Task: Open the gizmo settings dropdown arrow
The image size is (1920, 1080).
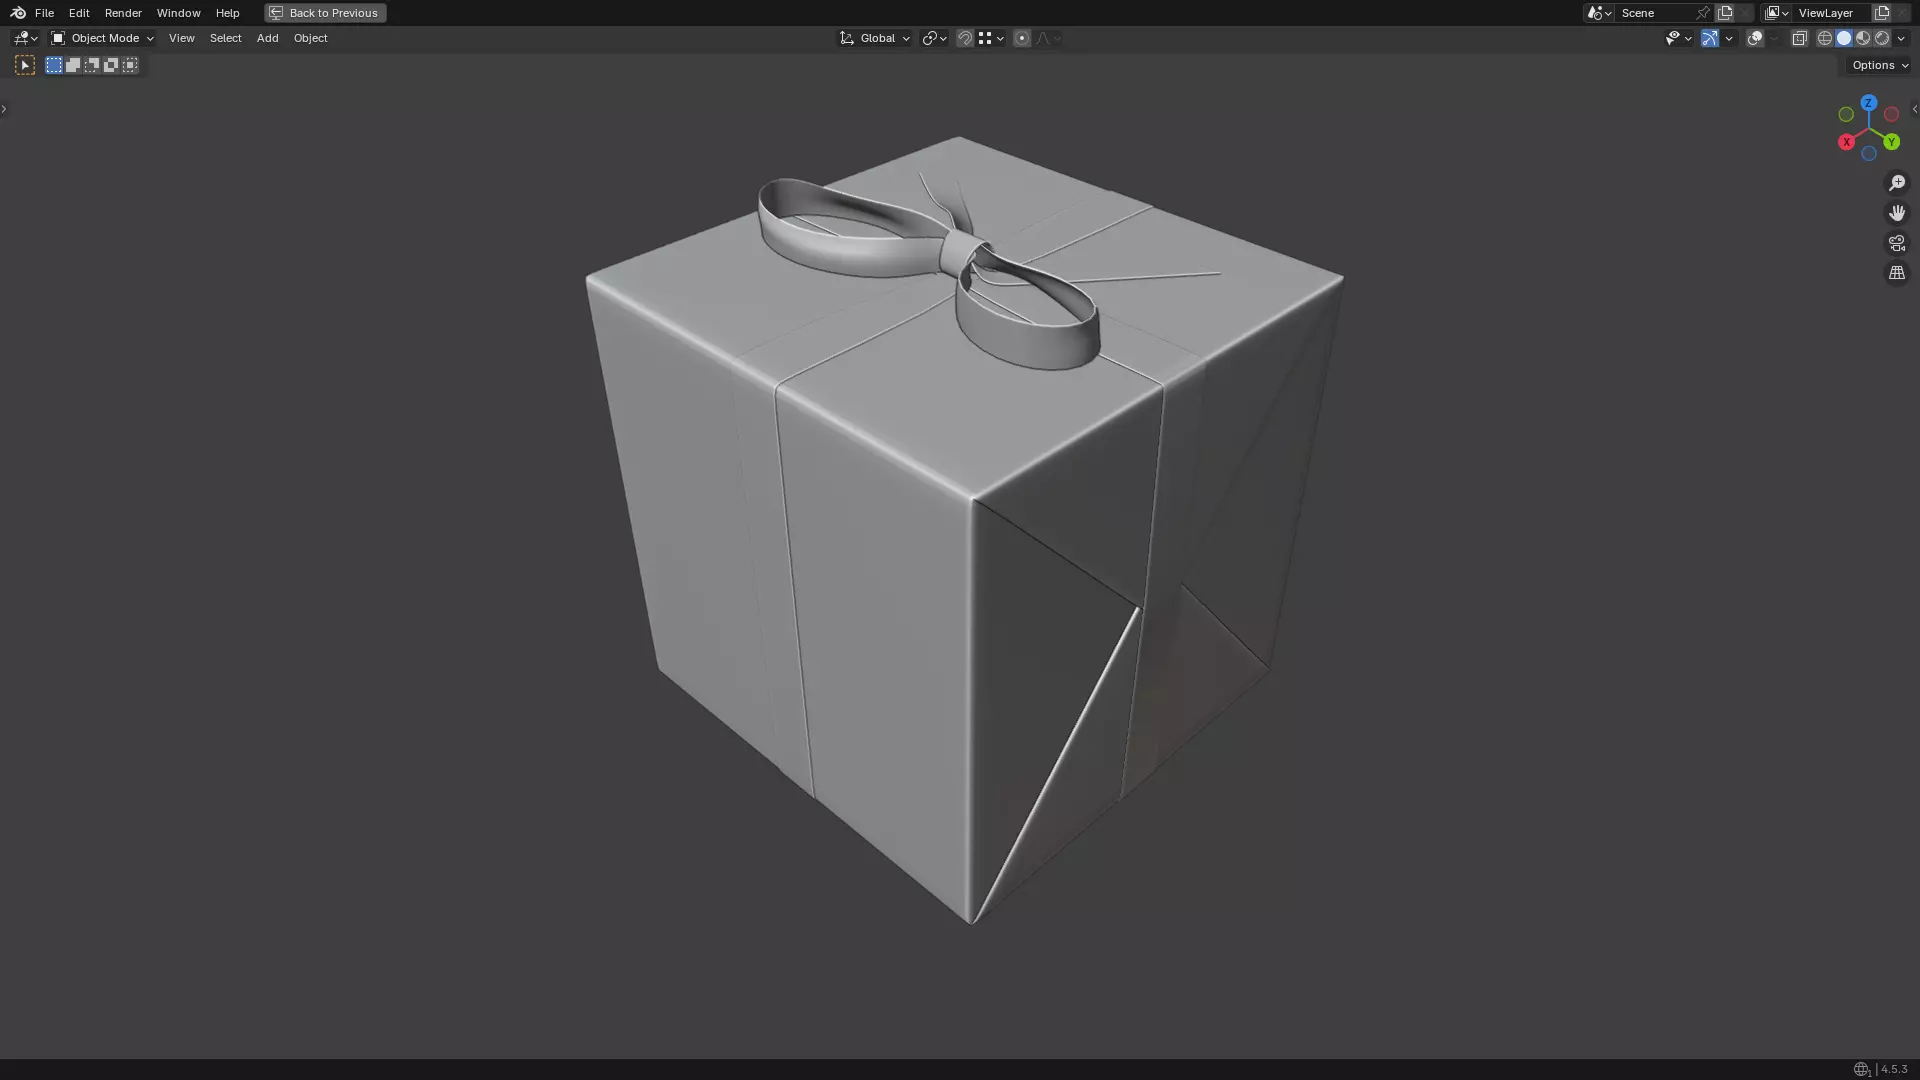Action: click(1729, 38)
